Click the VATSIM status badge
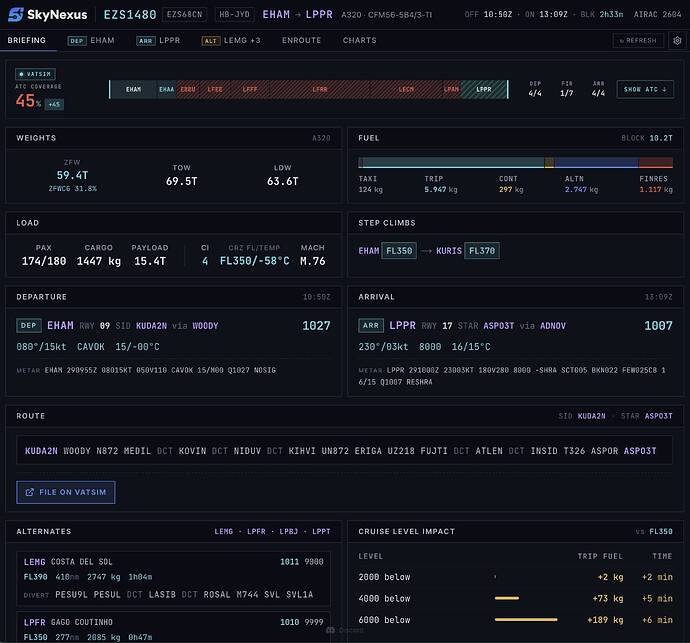The width and height of the screenshot is (690, 643). (35, 74)
